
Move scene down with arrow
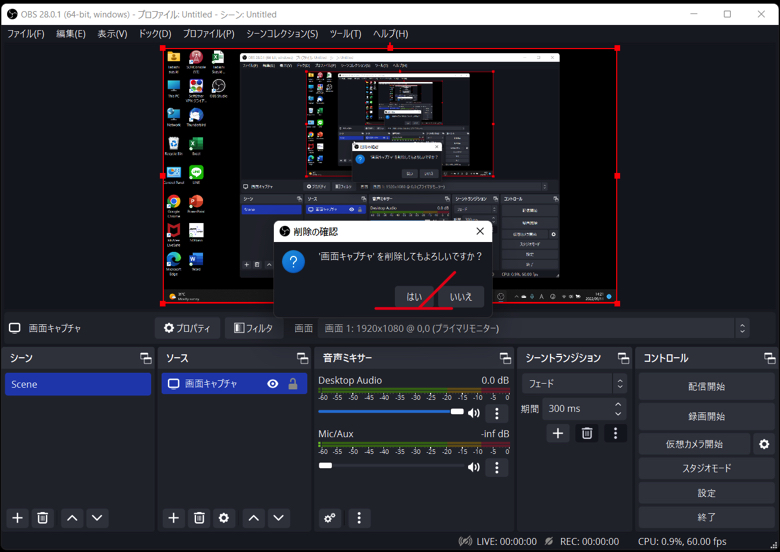pos(97,518)
